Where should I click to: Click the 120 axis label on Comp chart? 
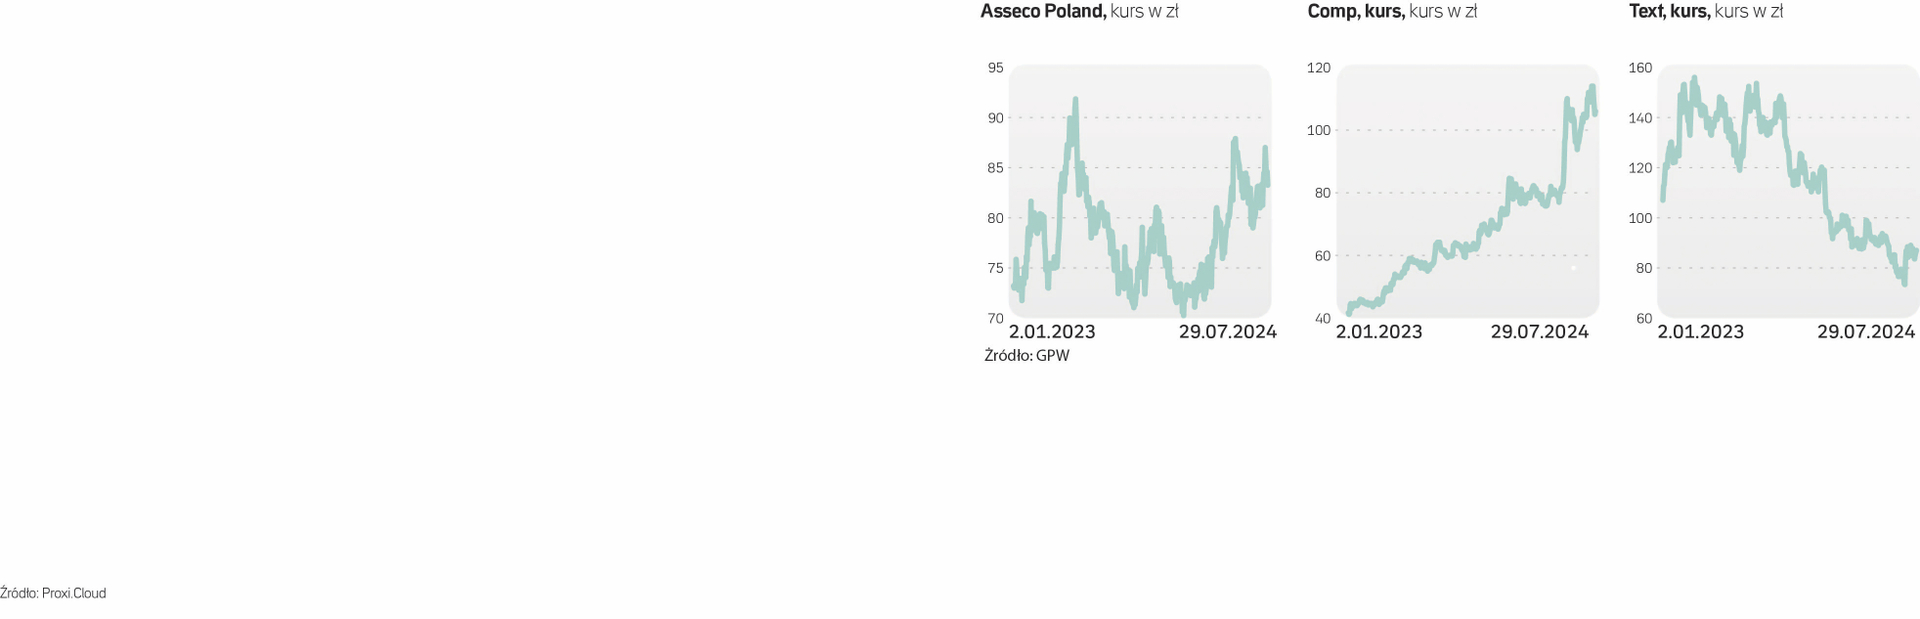(1319, 68)
